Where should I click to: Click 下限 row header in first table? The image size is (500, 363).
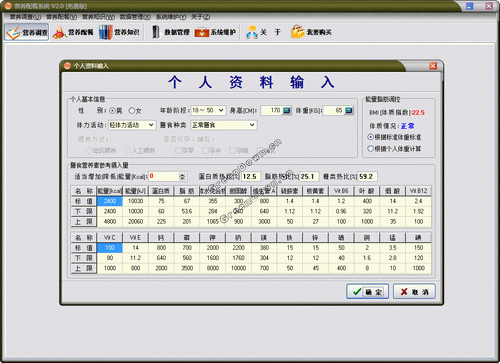(x=84, y=211)
